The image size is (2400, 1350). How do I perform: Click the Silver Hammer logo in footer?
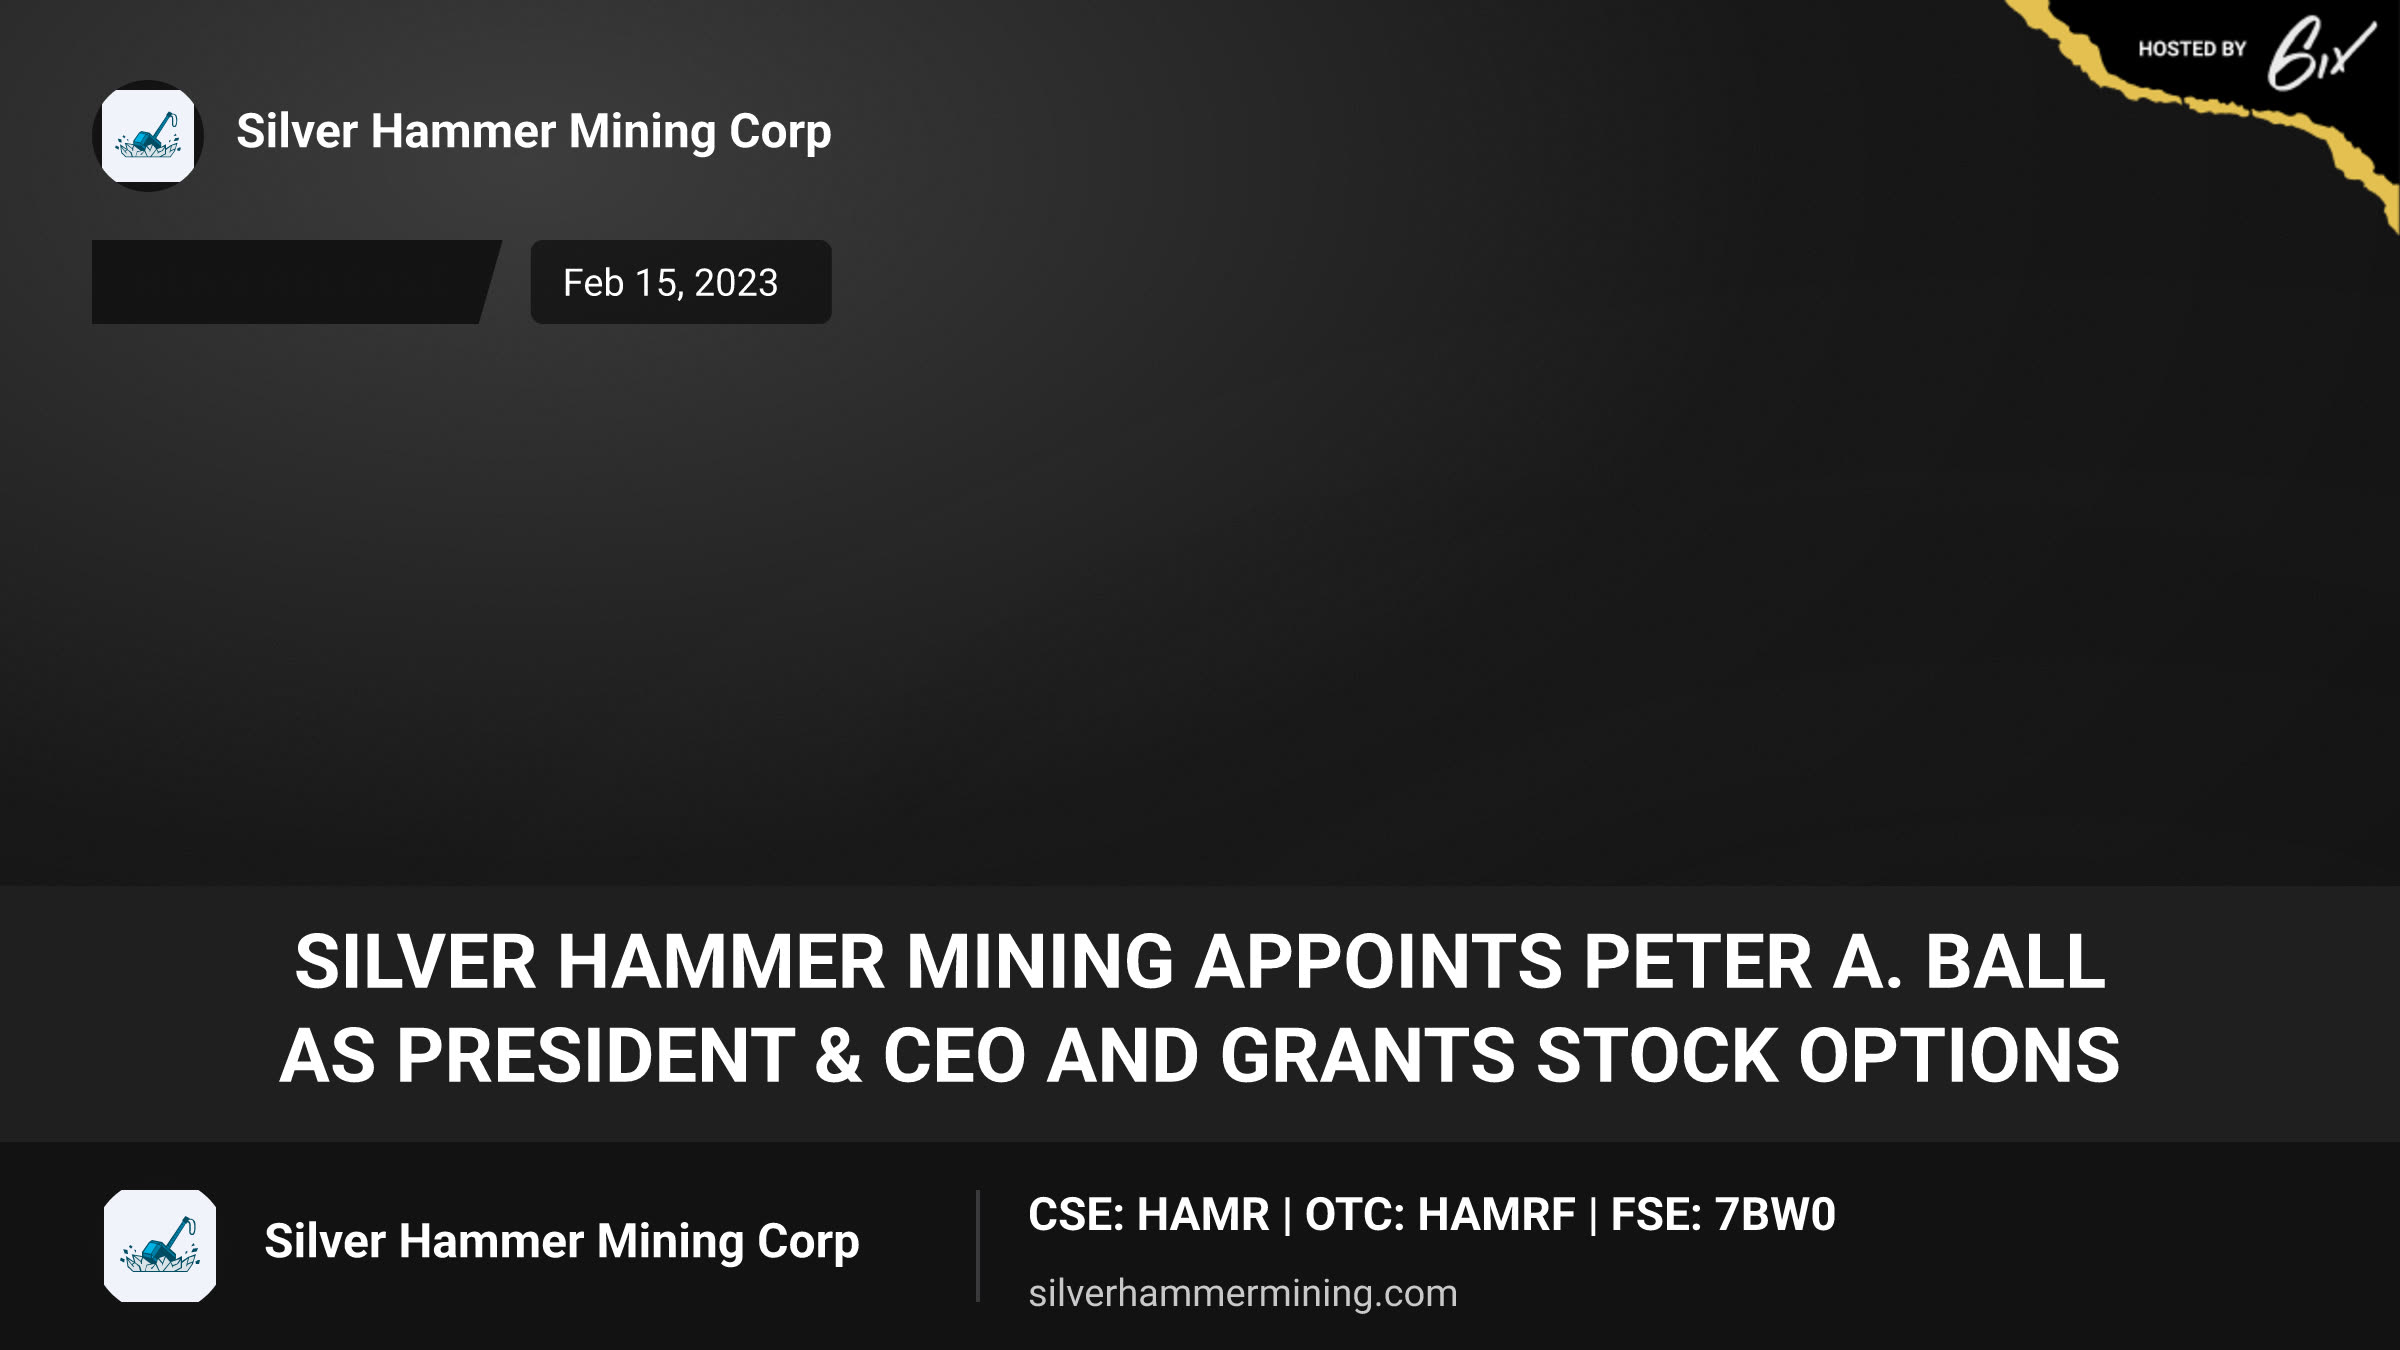[160, 1245]
